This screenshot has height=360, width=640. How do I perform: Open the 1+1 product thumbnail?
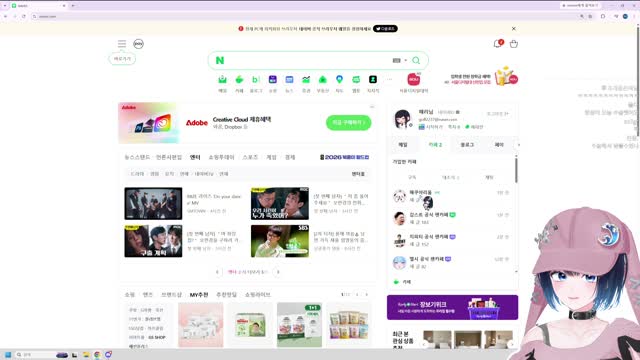click(x=299, y=325)
